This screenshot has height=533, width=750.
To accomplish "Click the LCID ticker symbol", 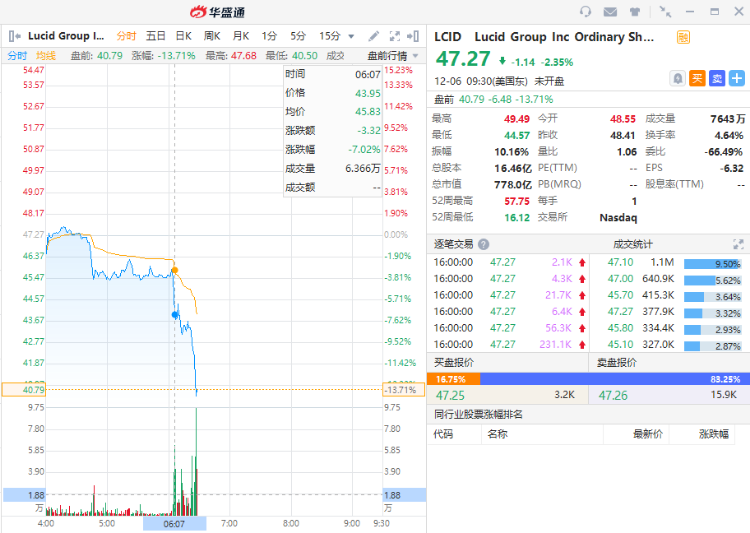I will click(448, 37).
